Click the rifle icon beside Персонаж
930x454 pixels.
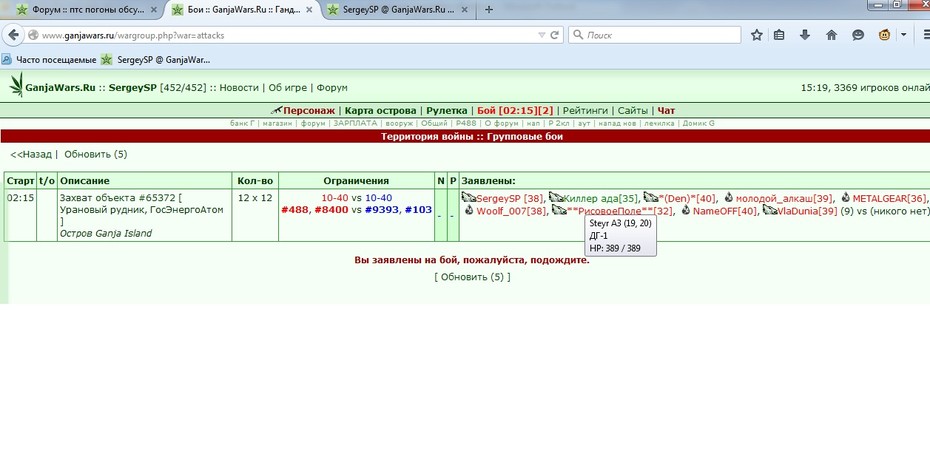[276, 110]
